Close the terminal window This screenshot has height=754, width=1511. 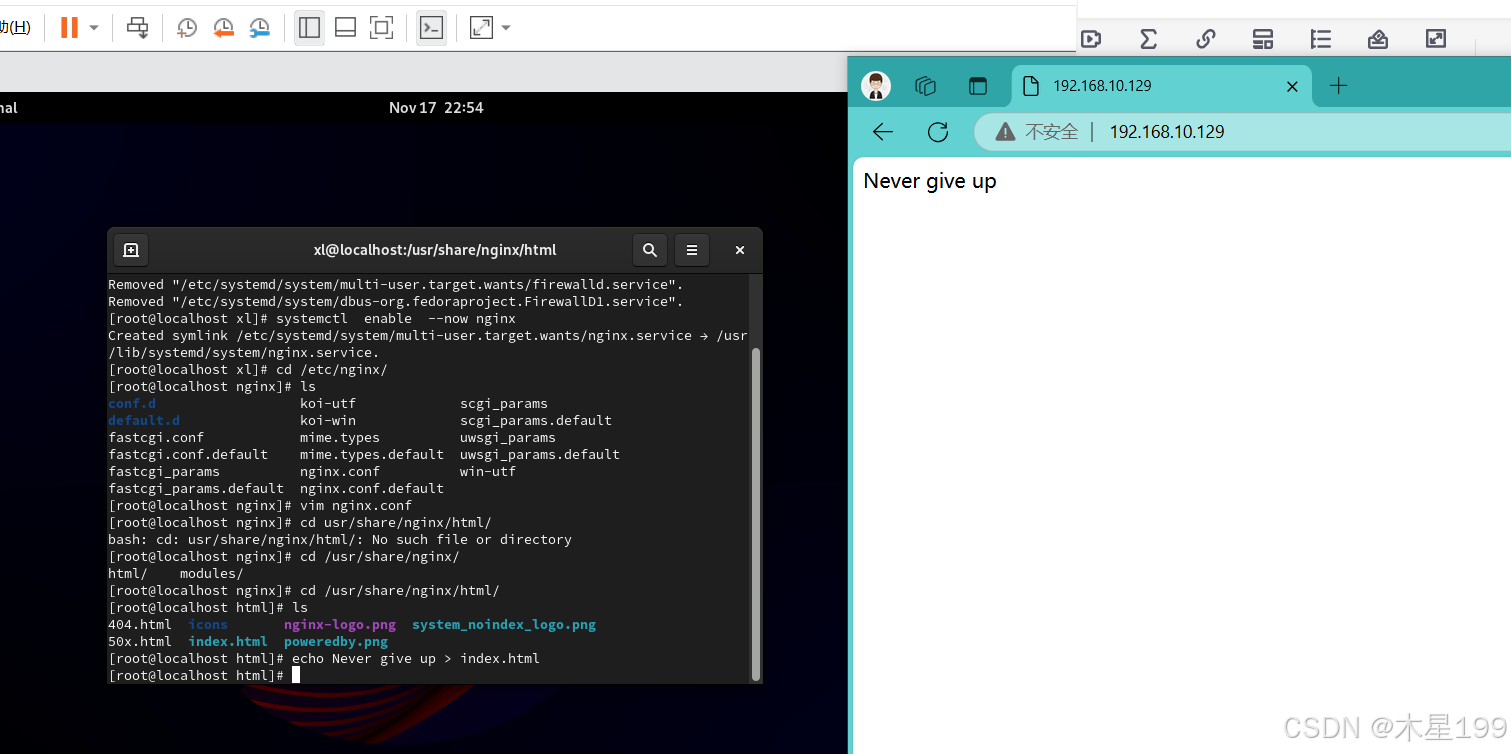[x=740, y=250]
